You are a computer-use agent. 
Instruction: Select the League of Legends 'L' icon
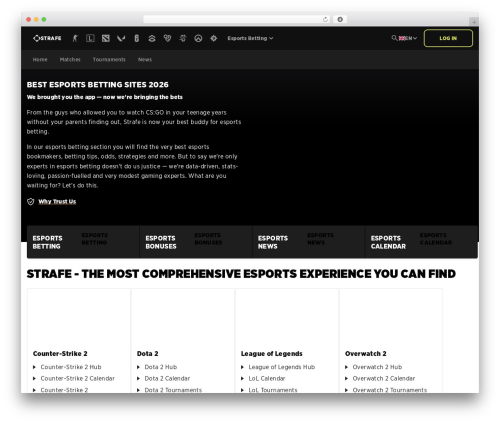click(x=90, y=38)
